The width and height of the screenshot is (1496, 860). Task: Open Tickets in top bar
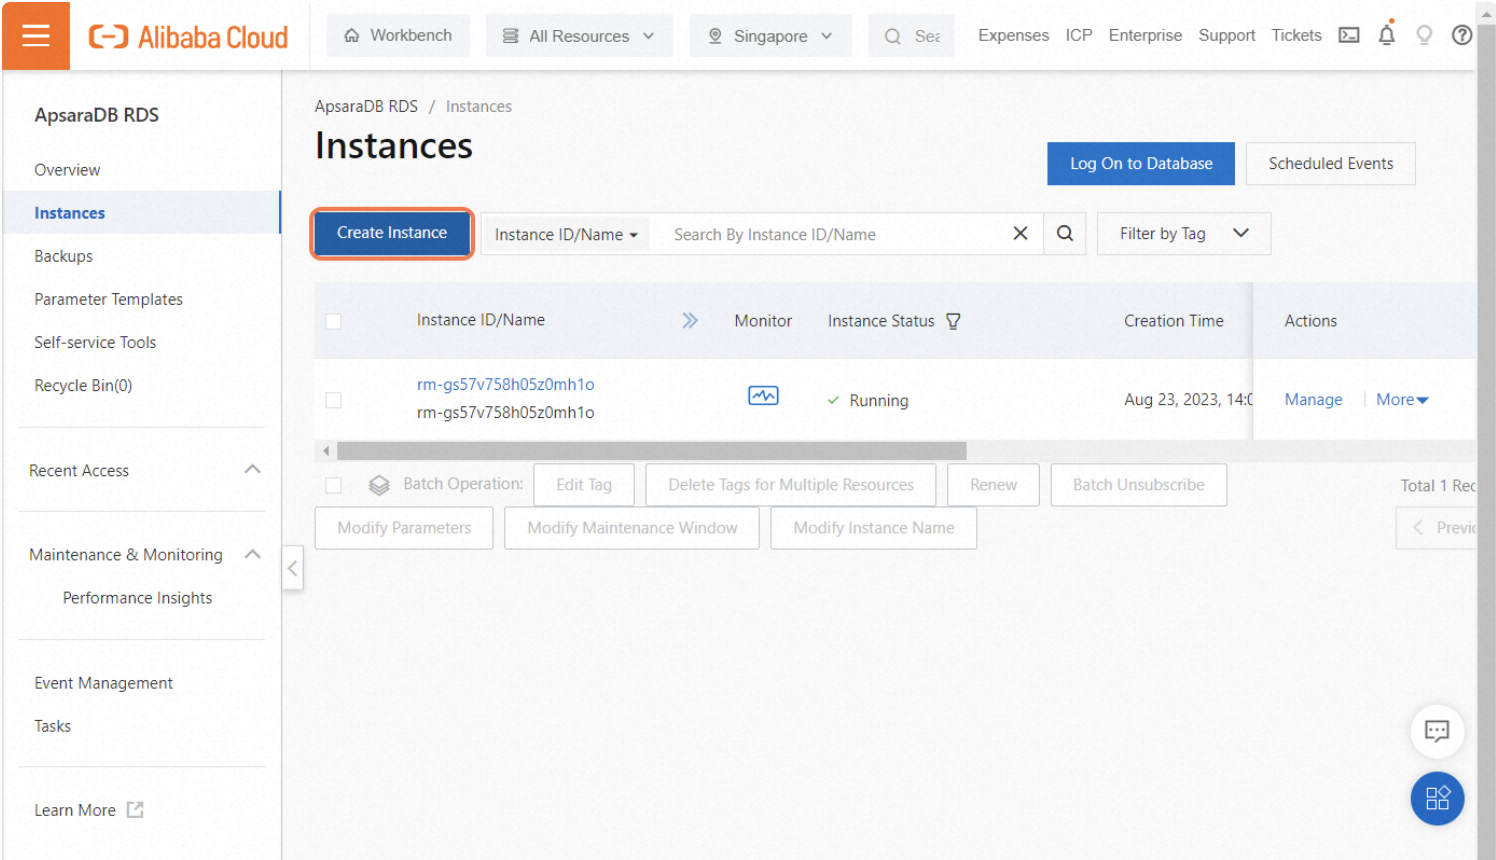pos(1296,35)
